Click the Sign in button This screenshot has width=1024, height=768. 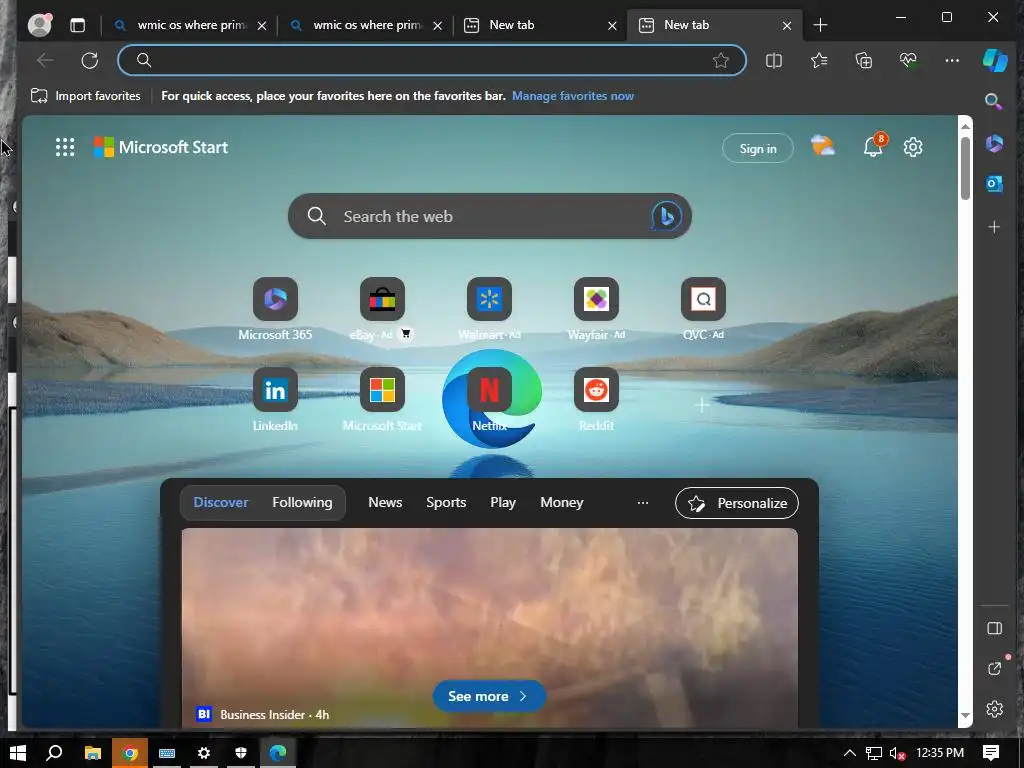point(758,148)
